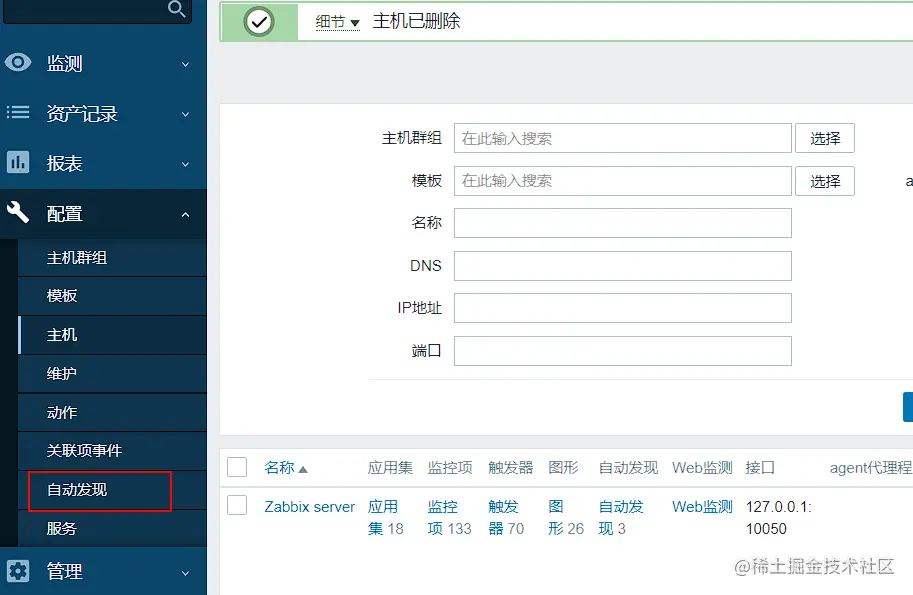Go to 模板 submenu item
This screenshot has width=913, height=595.
tap(112, 296)
